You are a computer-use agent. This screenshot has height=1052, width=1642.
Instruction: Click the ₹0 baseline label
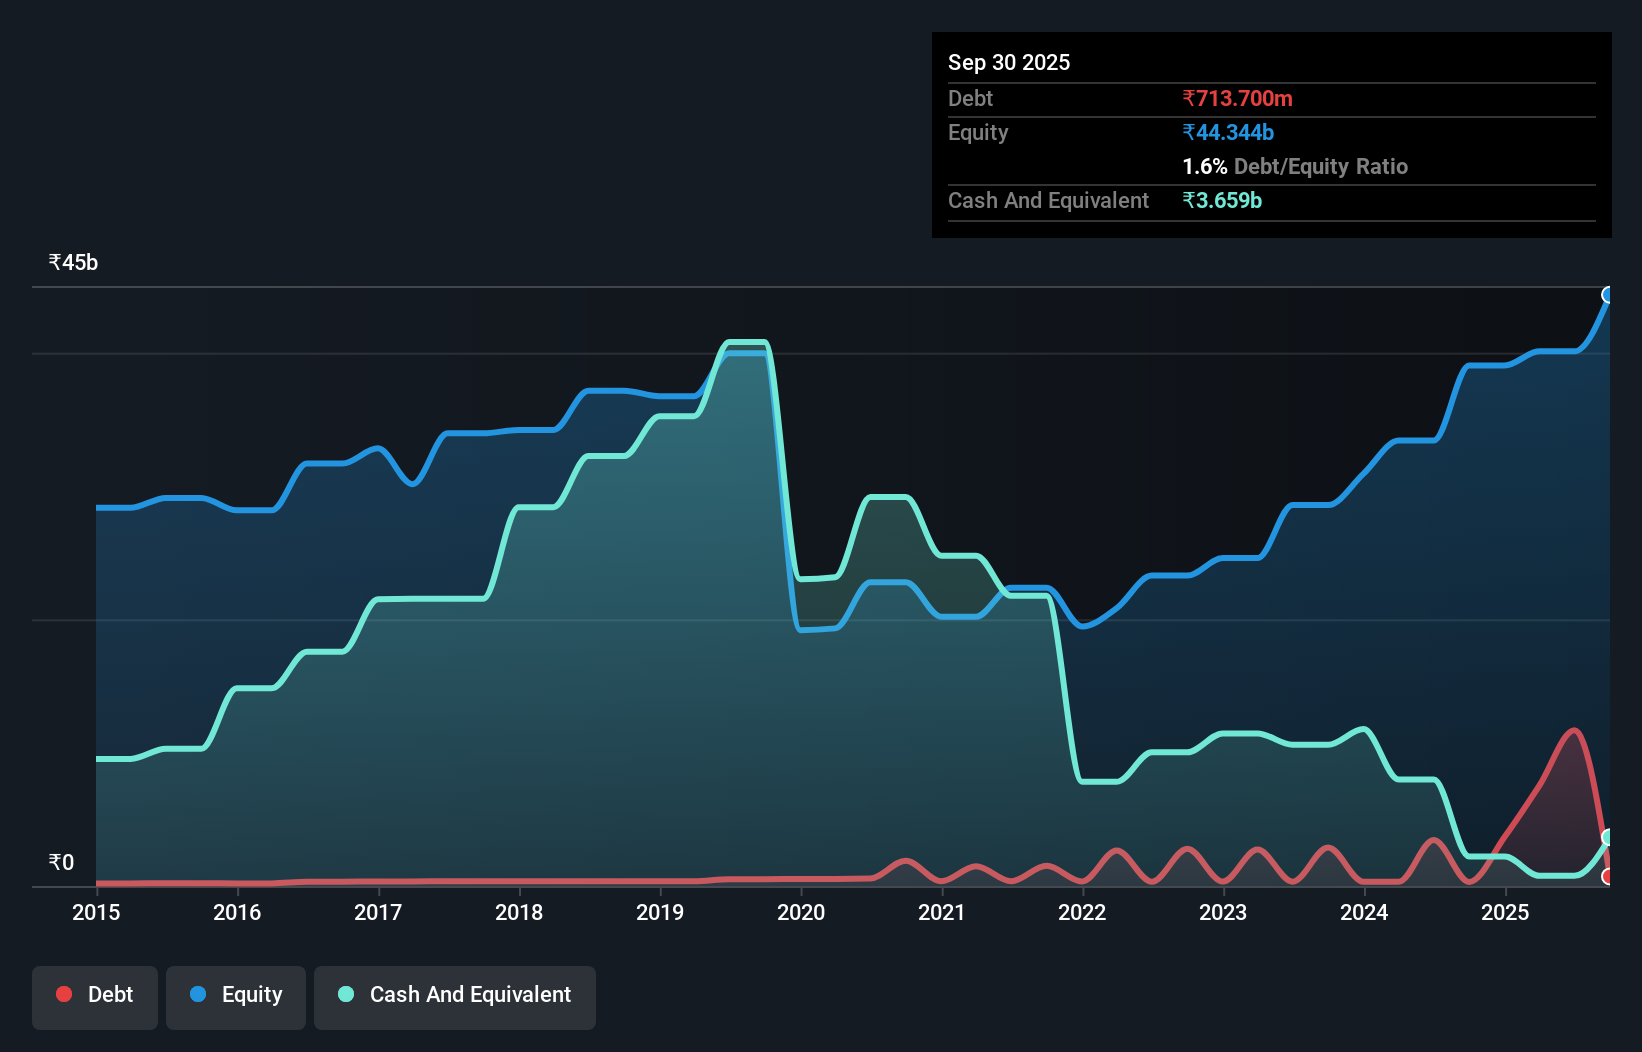(x=61, y=862)
